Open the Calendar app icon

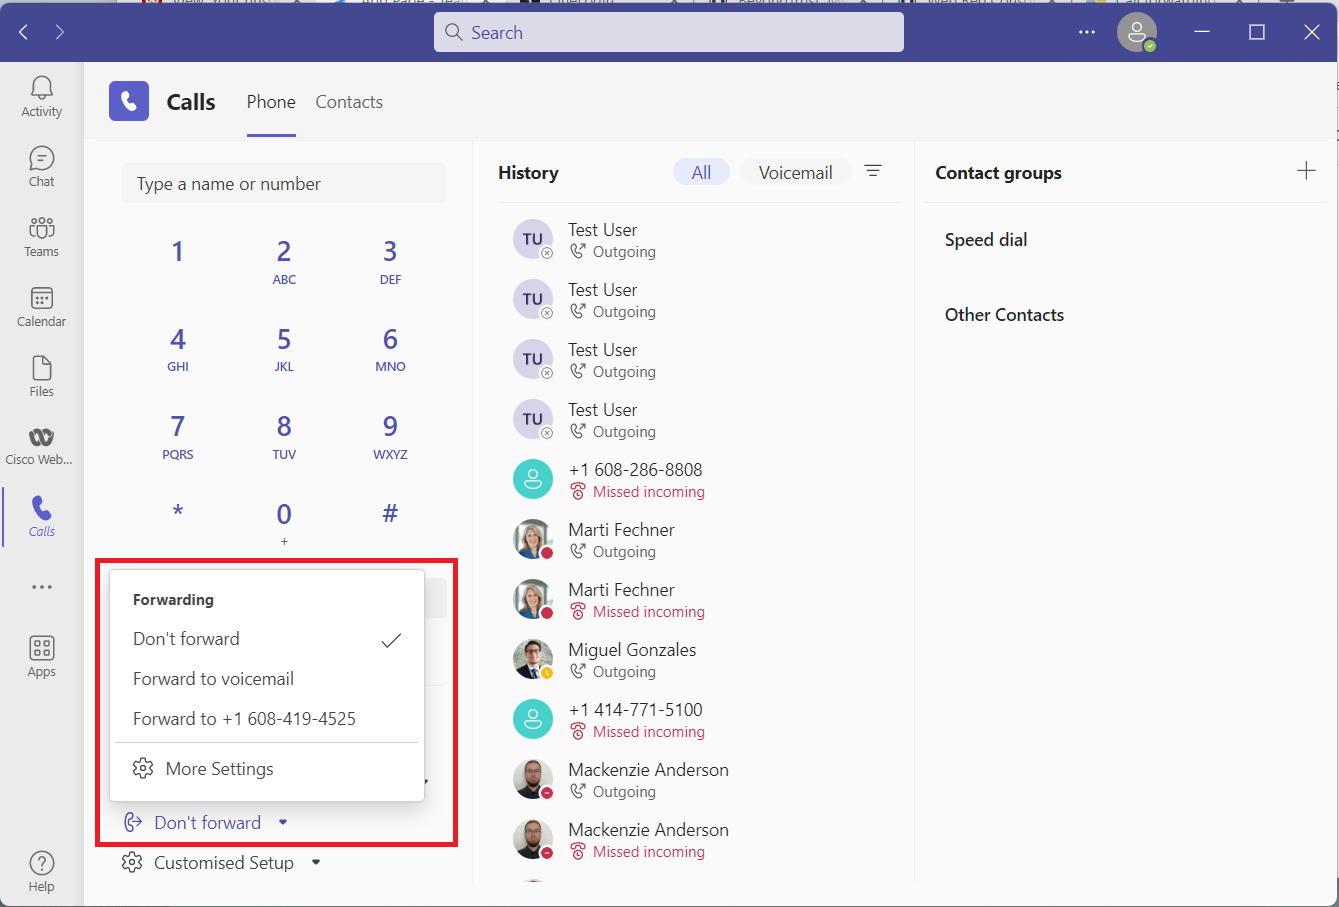click(x=41, y=307)
